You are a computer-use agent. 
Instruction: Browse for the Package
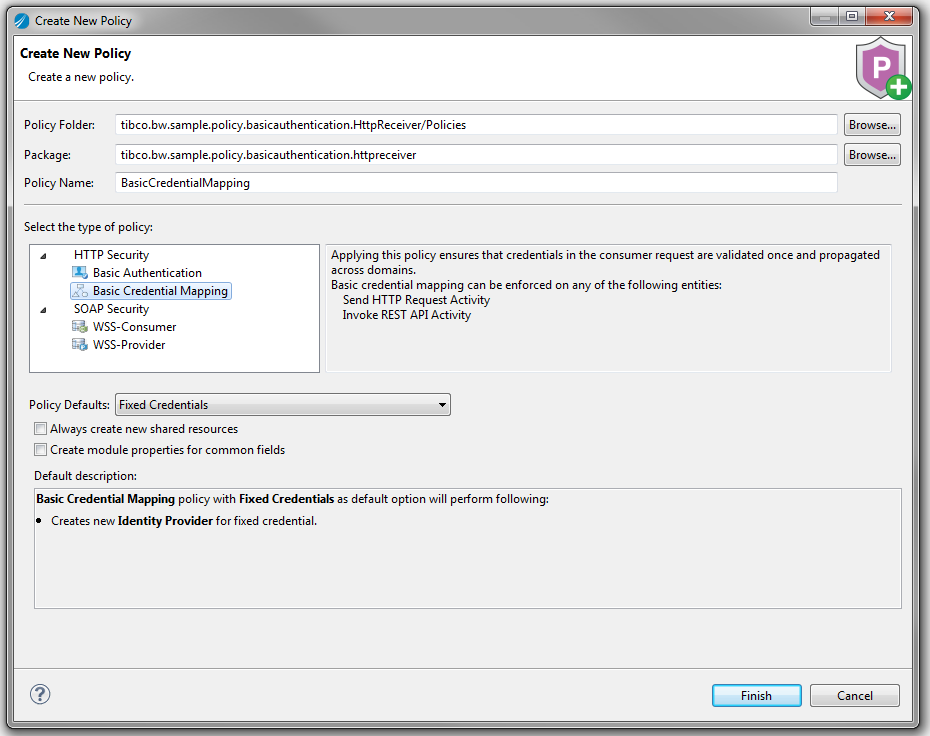click(872, 155)
